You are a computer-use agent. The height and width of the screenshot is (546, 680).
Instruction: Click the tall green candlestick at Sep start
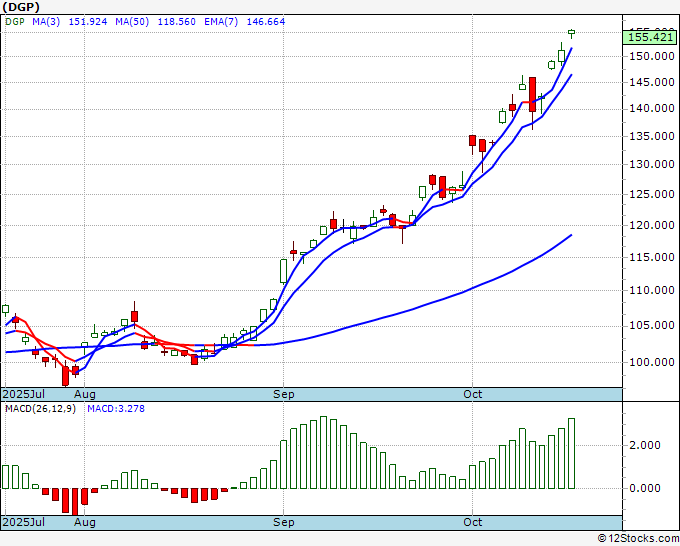click(284, 271)
